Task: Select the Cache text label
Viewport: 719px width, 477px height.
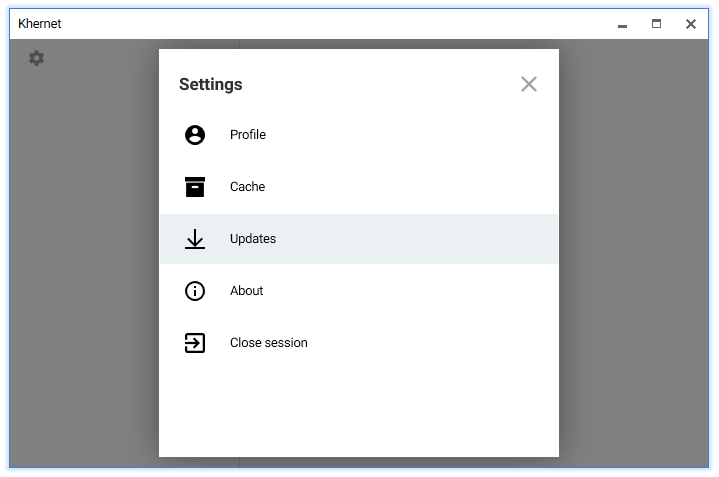Action: [x=247, y=187]
